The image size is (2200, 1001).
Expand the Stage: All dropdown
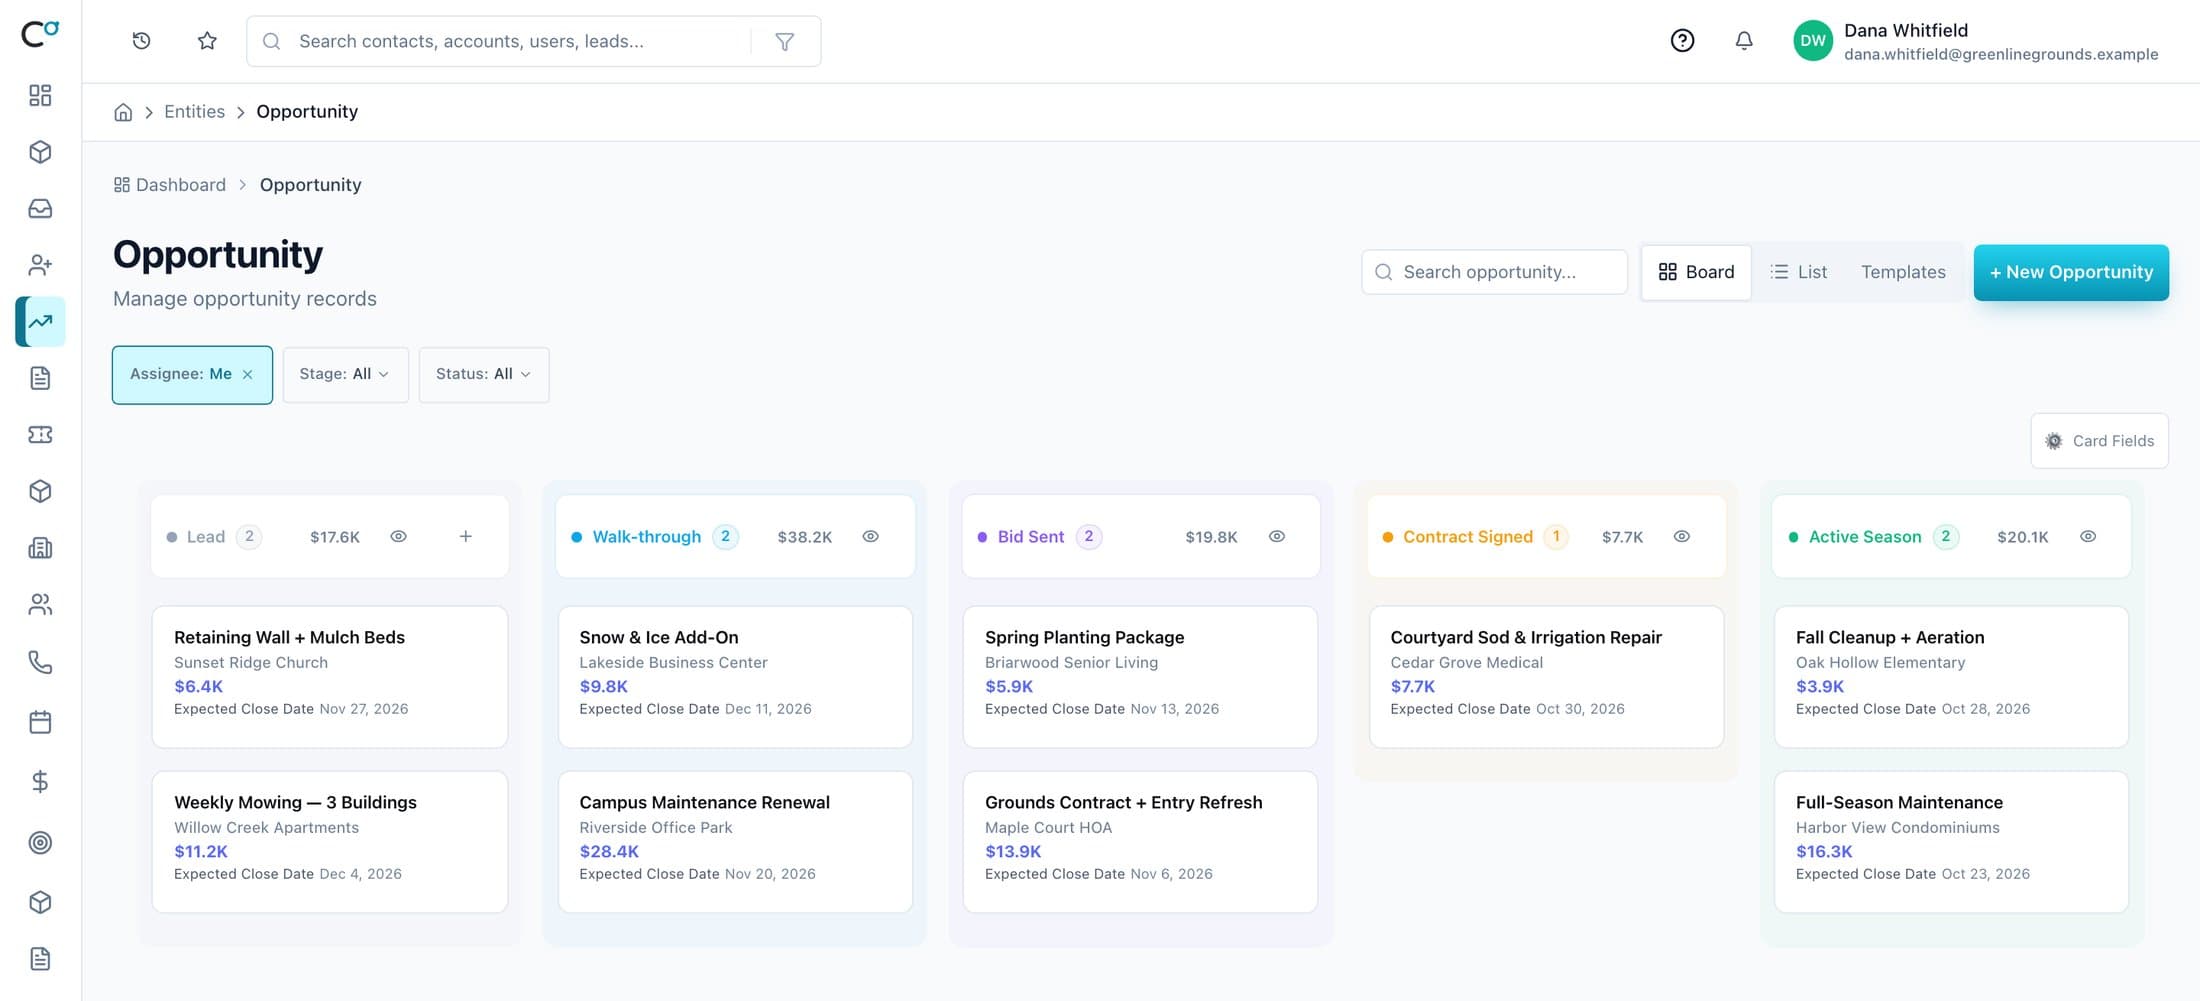[345, 375]
